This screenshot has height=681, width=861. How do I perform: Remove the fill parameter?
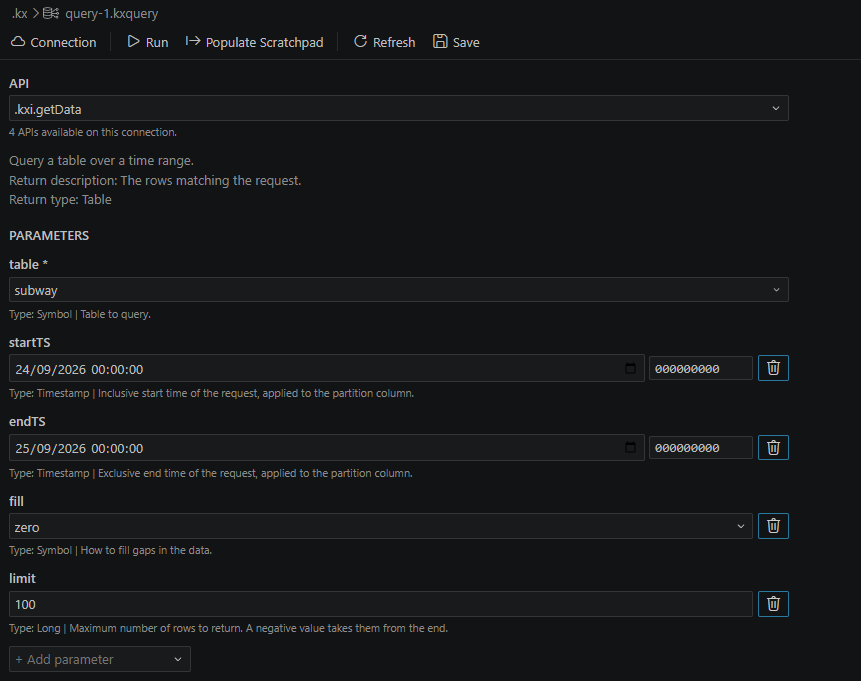click(773, 526)
